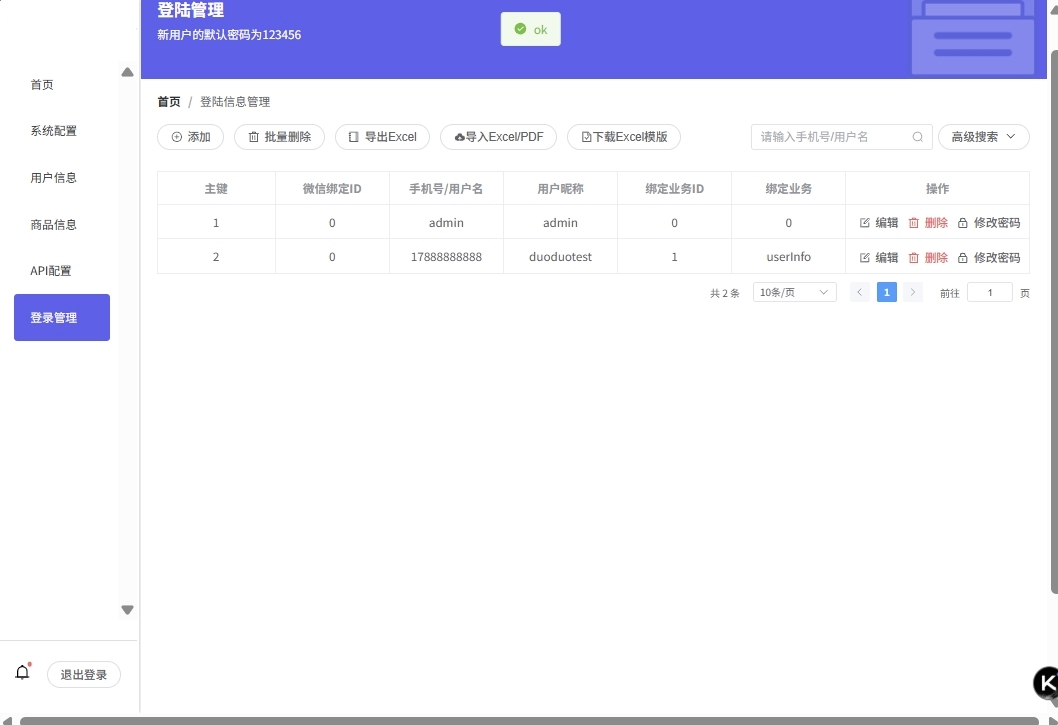1058x725 pixels.
Task: Select 系统配置 from the sidebar
Action: [x=54, y=131]
